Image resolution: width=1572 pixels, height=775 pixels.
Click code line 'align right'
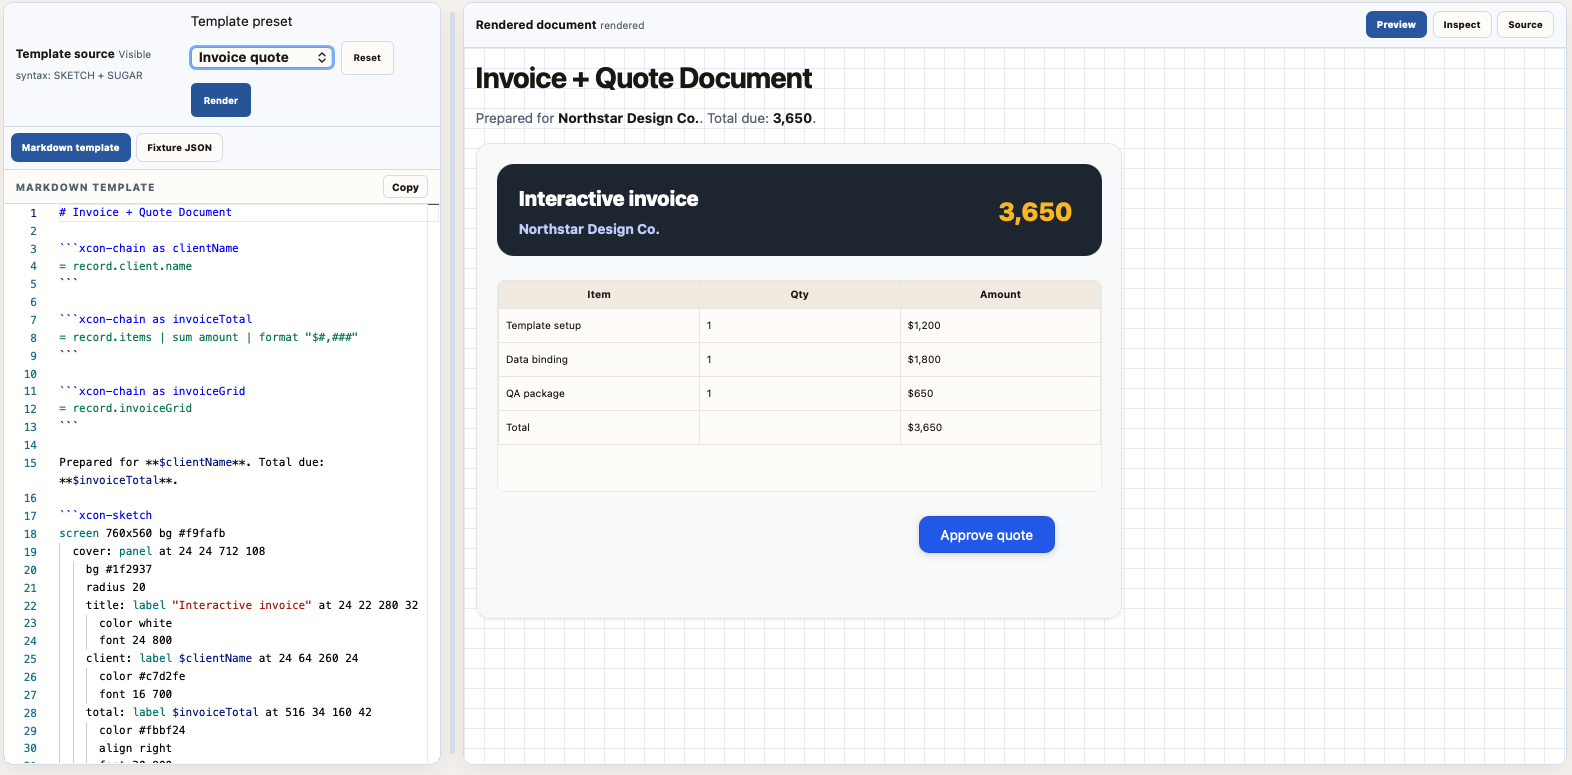pyautogui.click(x=135, y=748)
